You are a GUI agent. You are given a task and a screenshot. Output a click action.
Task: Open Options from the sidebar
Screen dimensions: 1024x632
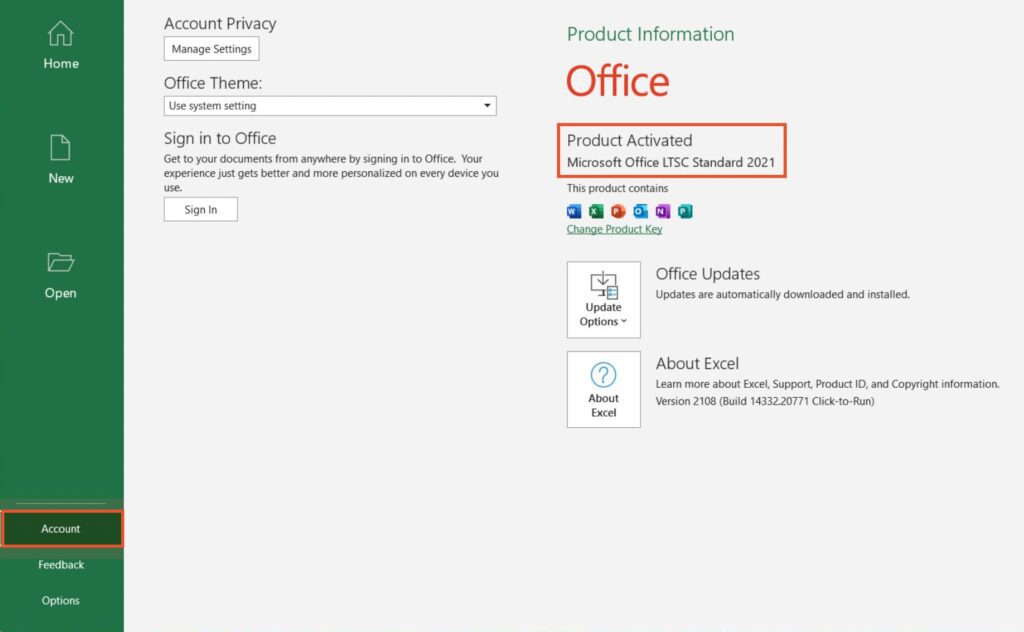pyautogui.click(x=61, y=601)
